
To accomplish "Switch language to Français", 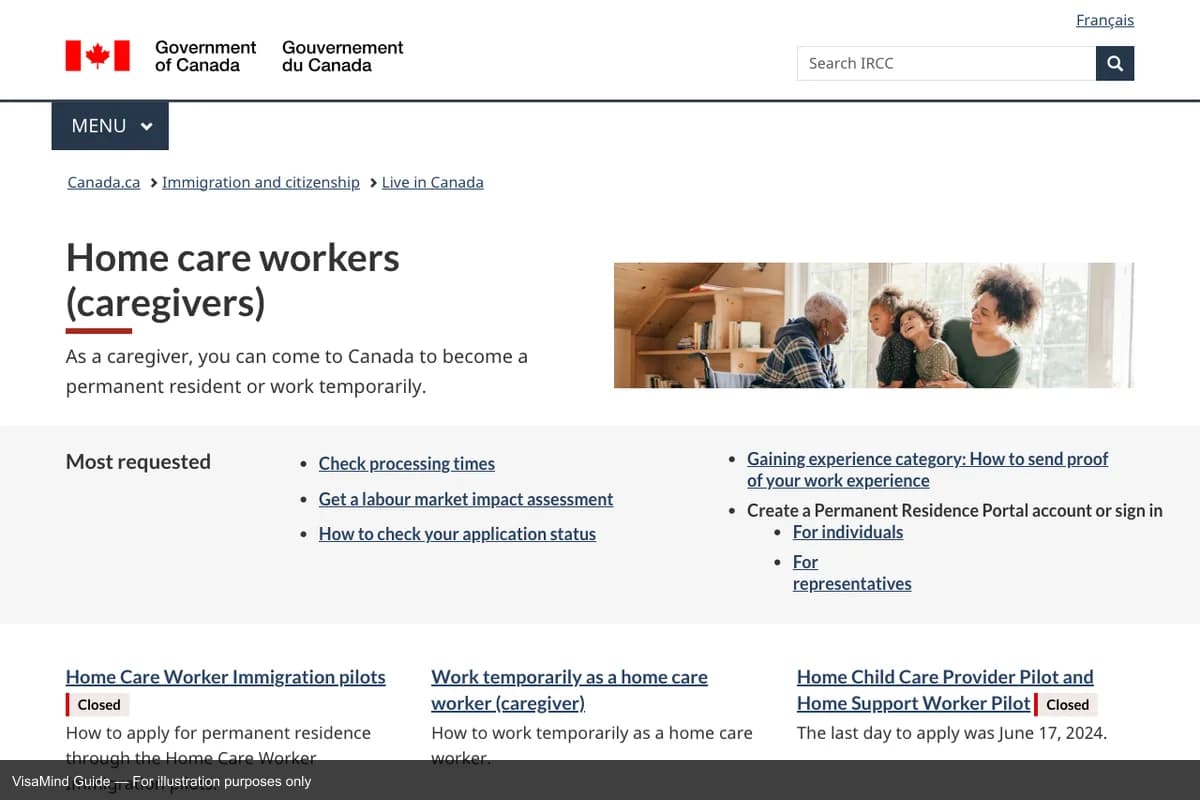I will point(1104,20).
